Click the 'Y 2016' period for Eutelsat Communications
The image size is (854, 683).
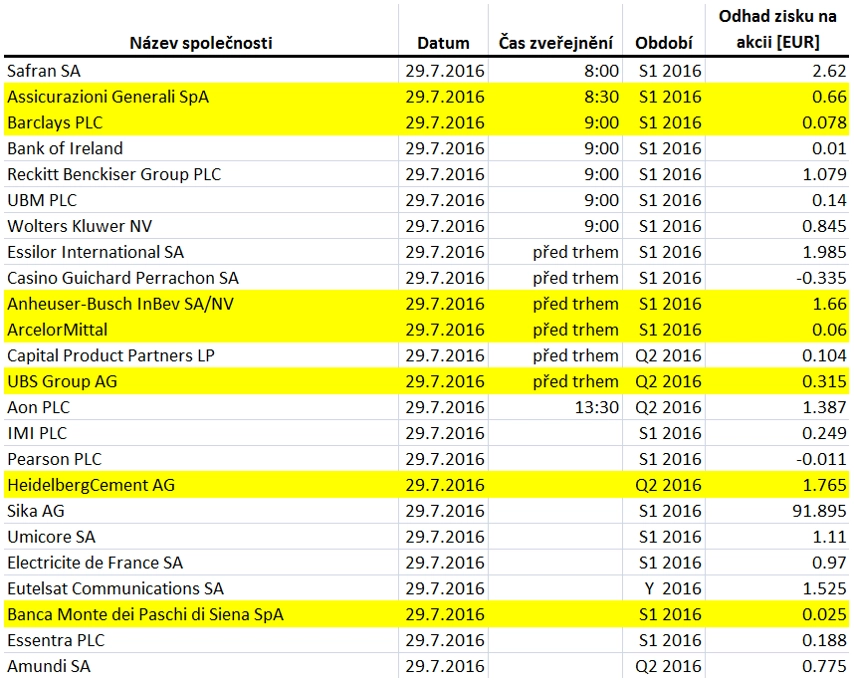pos(673,588)
